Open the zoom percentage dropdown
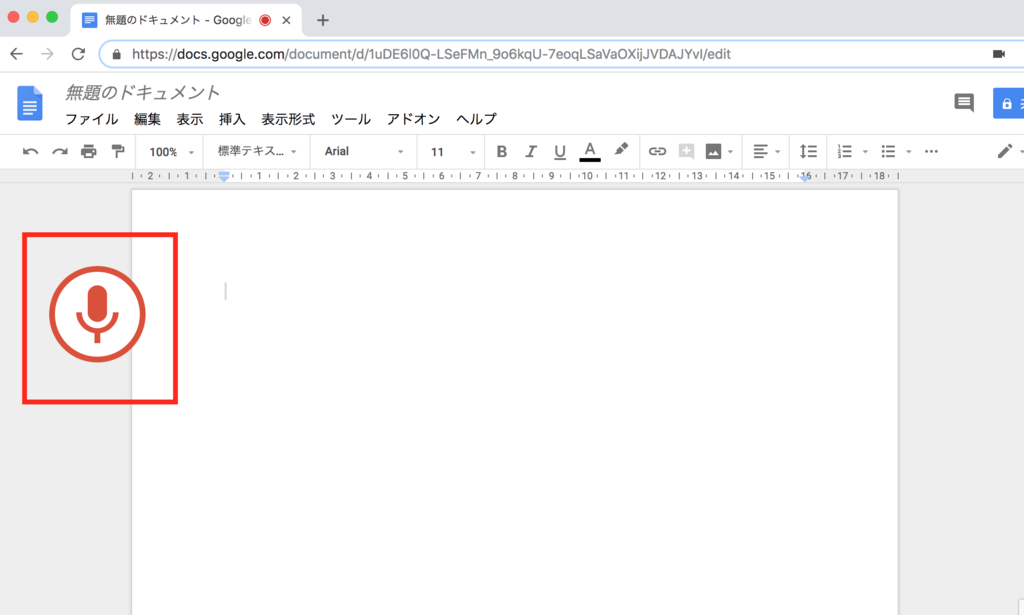The height and width of the screenshot is (615, 1024). click(168, 151)
